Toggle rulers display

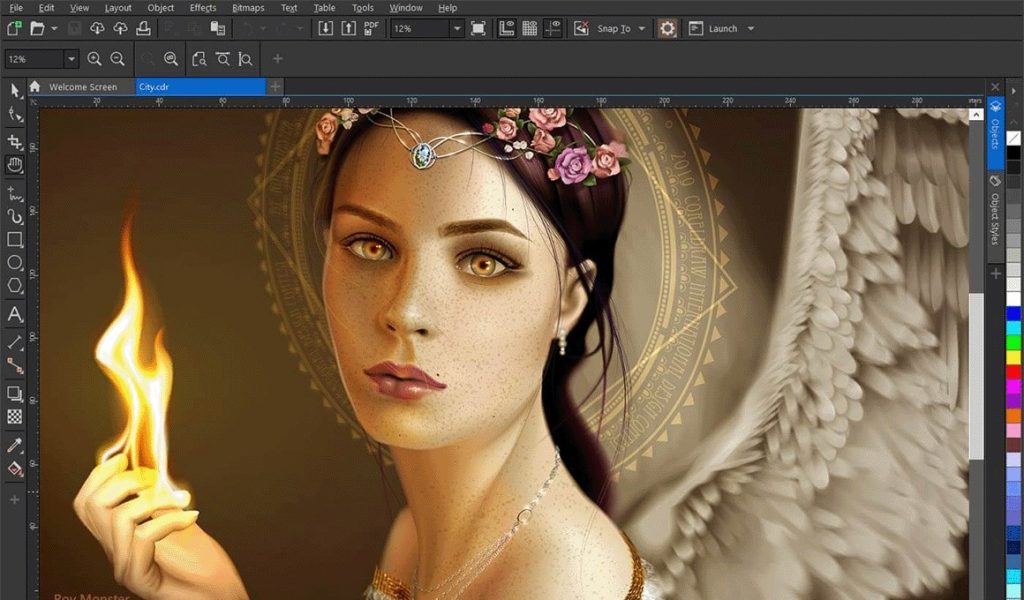[506, 28]
